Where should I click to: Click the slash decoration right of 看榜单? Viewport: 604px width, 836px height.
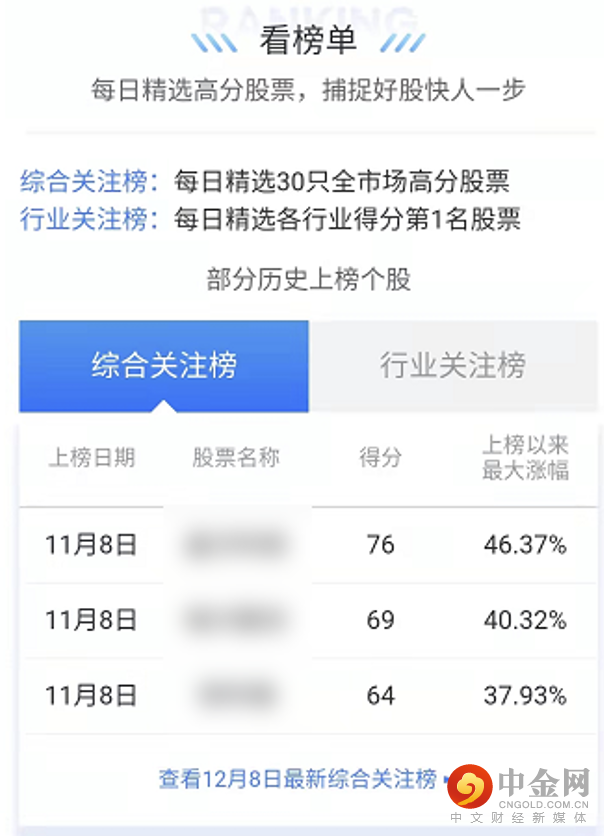pyautogui.click(x=403, y=42)
